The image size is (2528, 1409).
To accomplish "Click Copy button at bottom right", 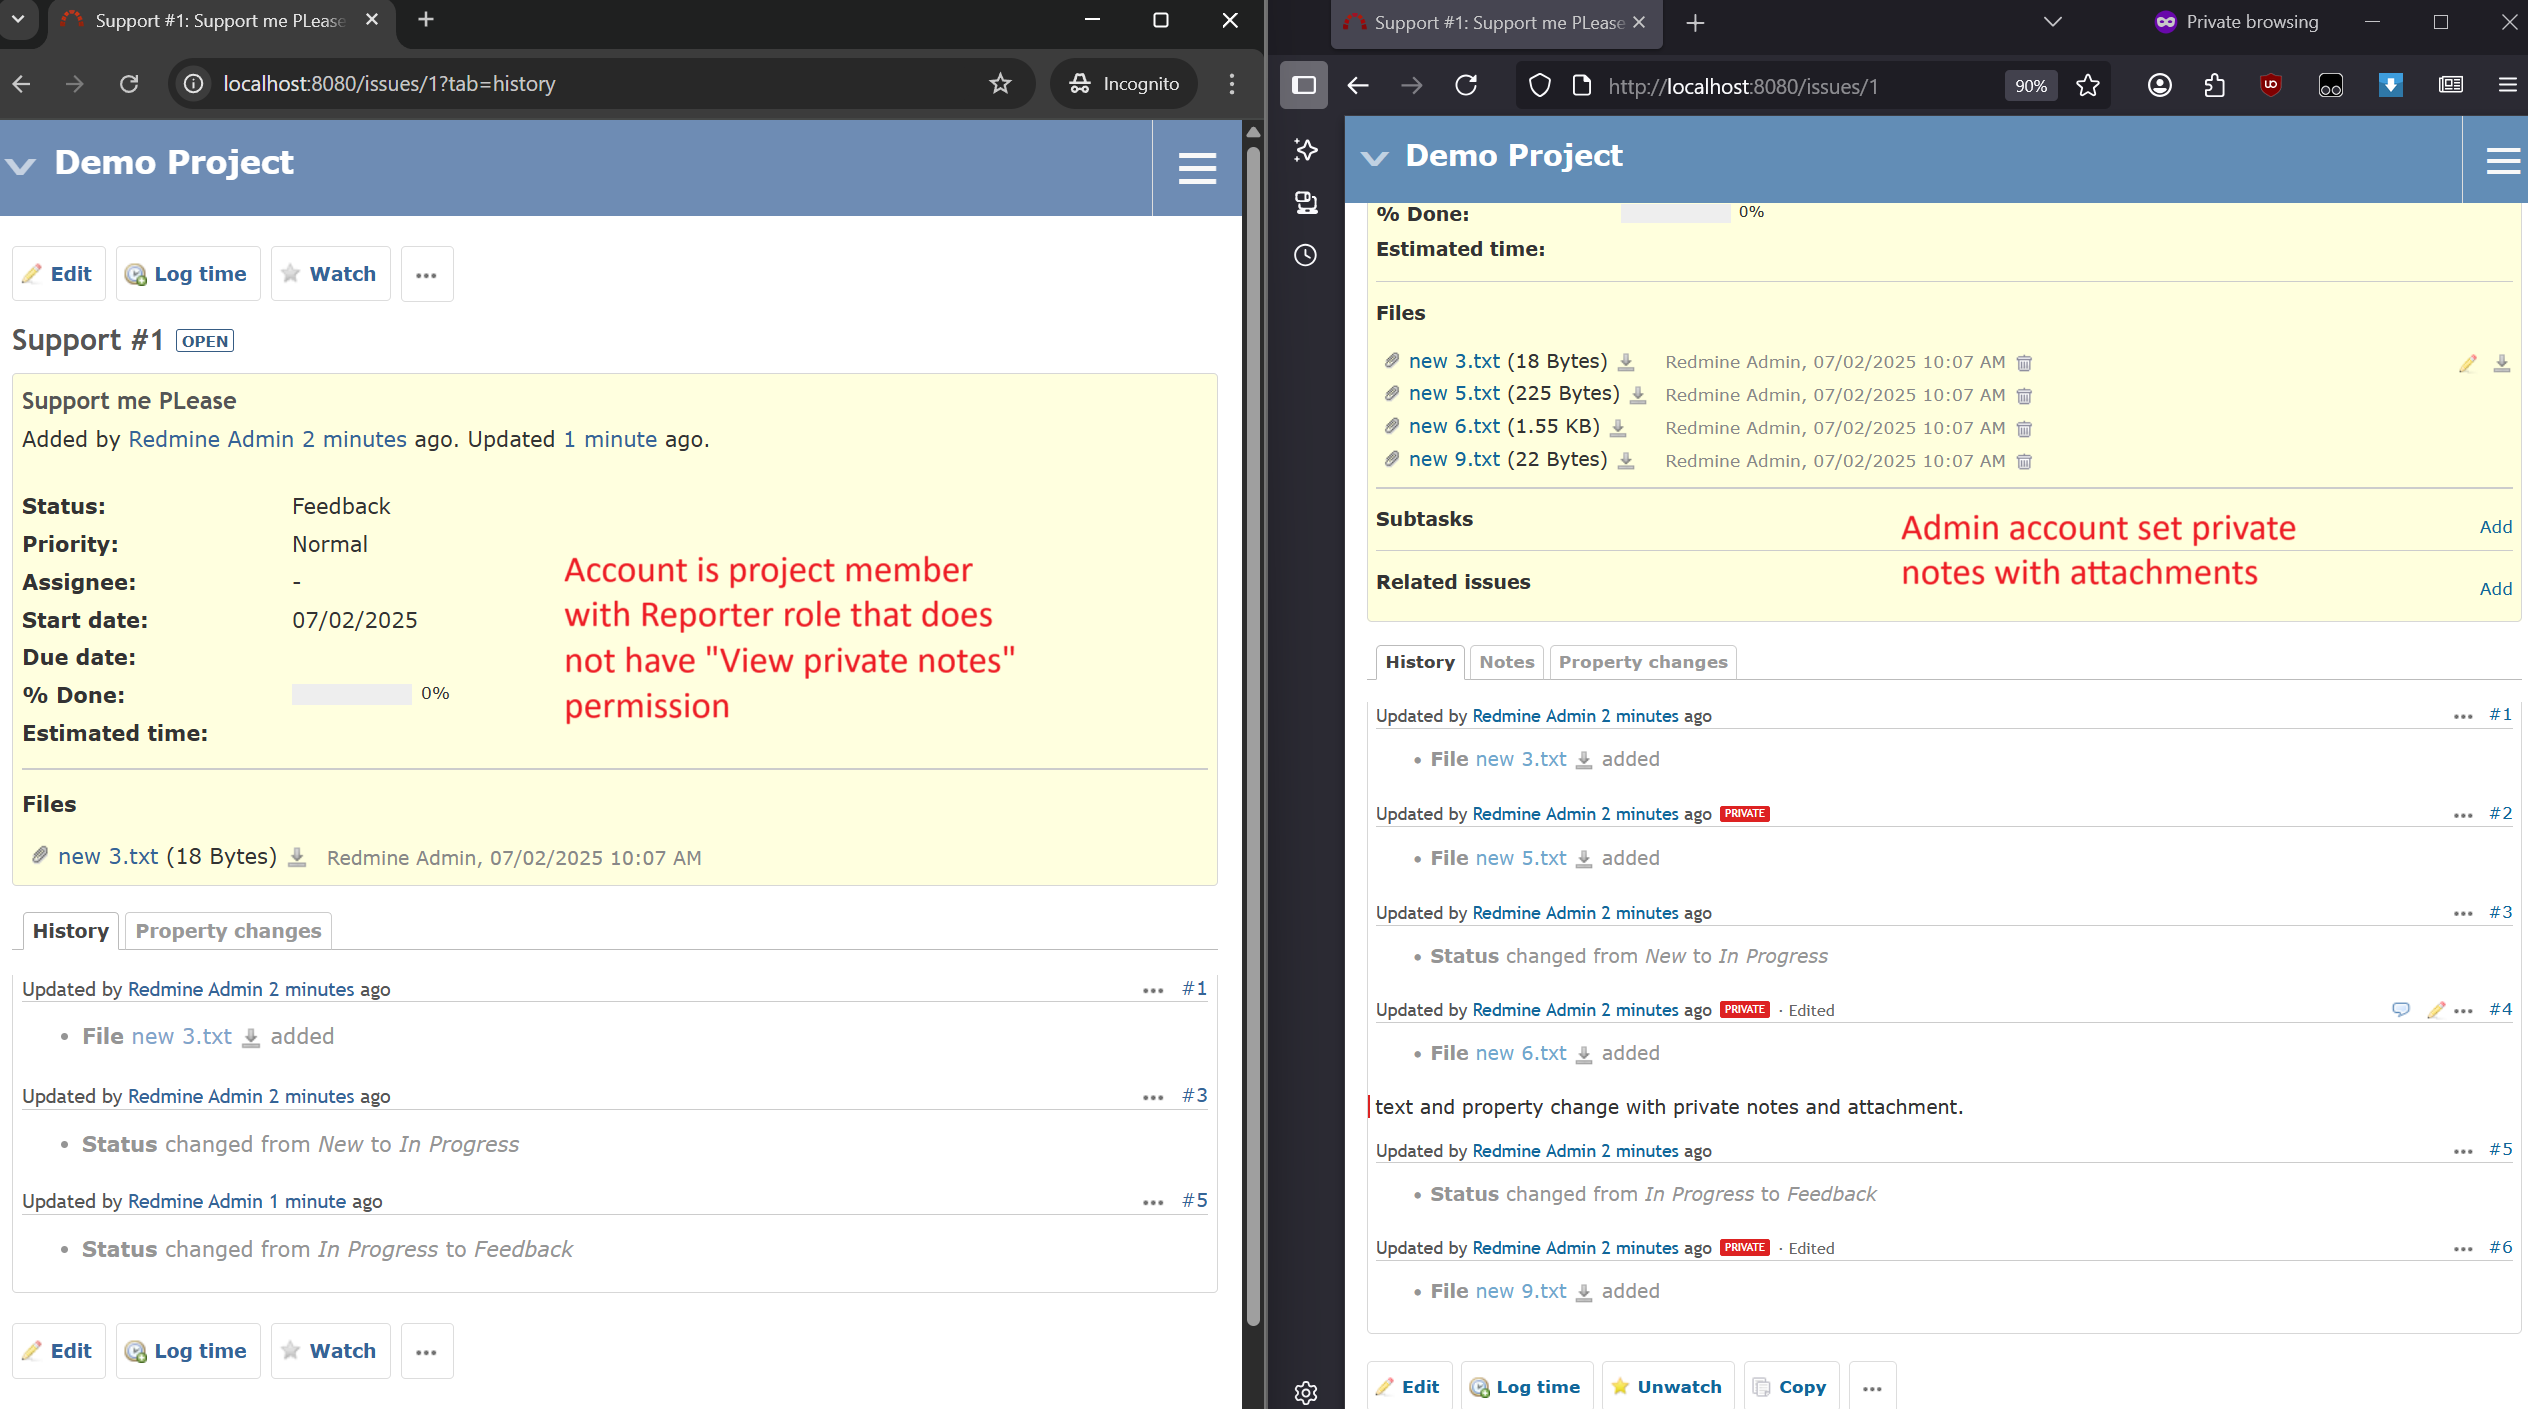I will click(x=1790, y=1386).
